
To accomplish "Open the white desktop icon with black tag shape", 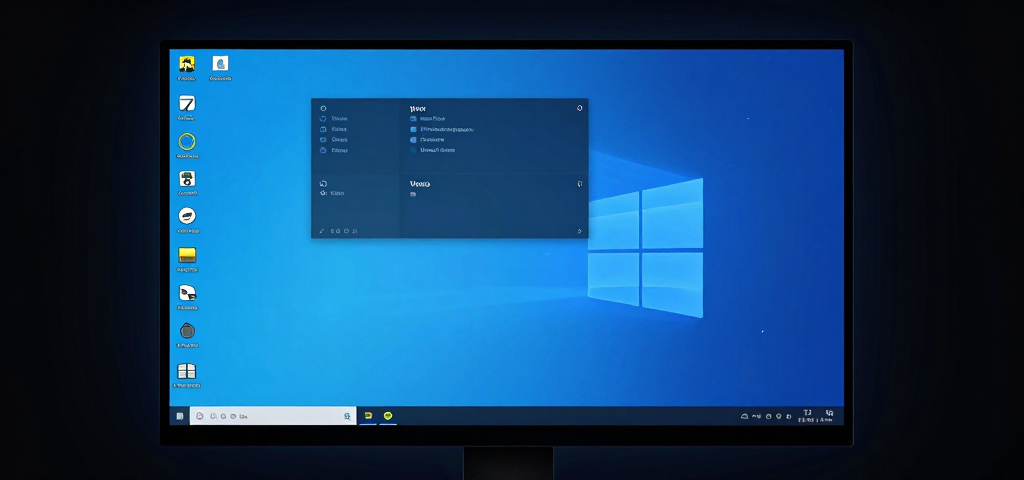I will [187, 293].
